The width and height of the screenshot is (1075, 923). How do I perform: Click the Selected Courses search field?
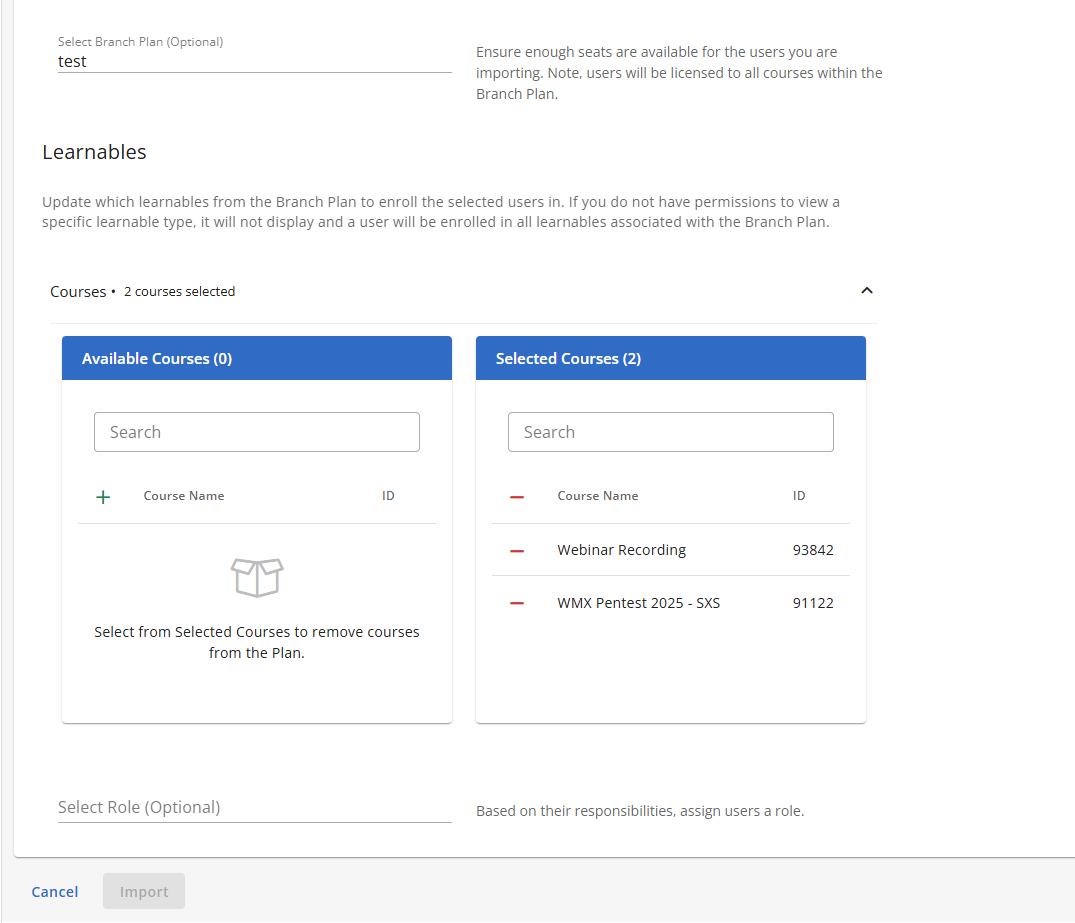point(670,432)
